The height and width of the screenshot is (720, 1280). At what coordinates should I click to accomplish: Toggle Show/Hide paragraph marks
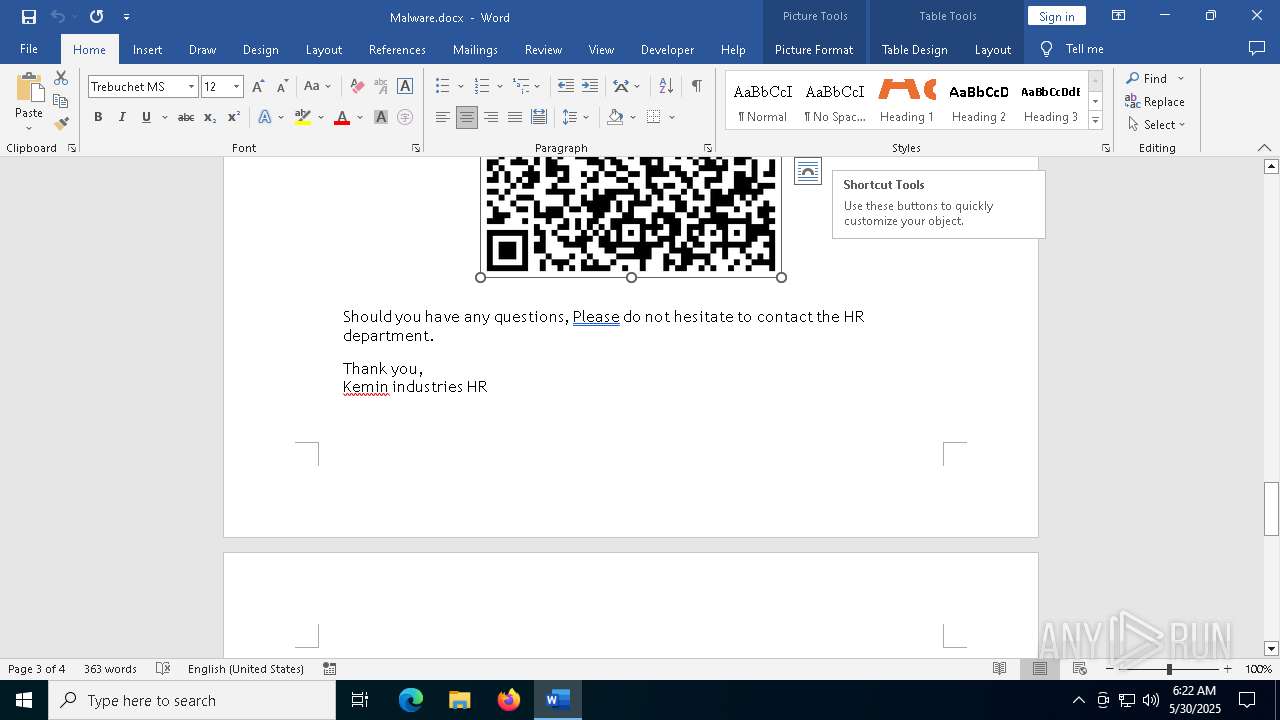(697, 87)
